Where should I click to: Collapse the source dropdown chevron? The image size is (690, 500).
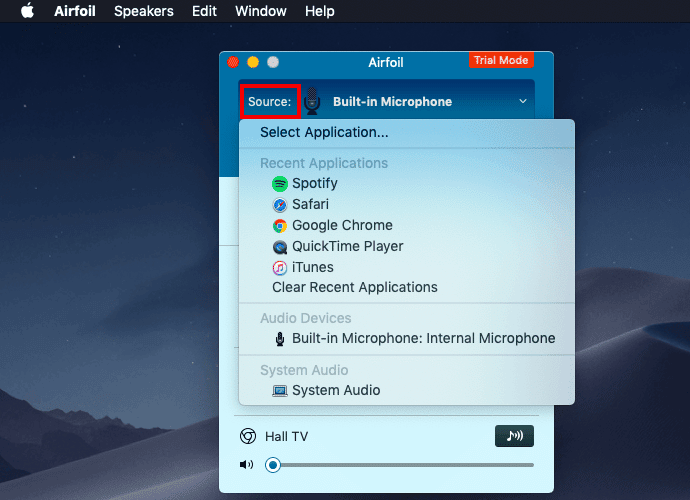[x=523, y=101]
